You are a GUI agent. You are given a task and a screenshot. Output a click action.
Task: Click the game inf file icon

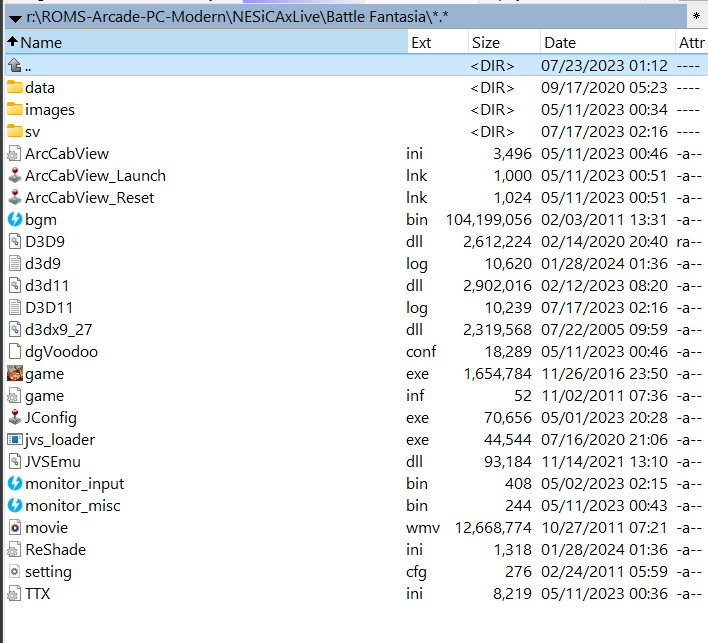(x=14, y=396)
